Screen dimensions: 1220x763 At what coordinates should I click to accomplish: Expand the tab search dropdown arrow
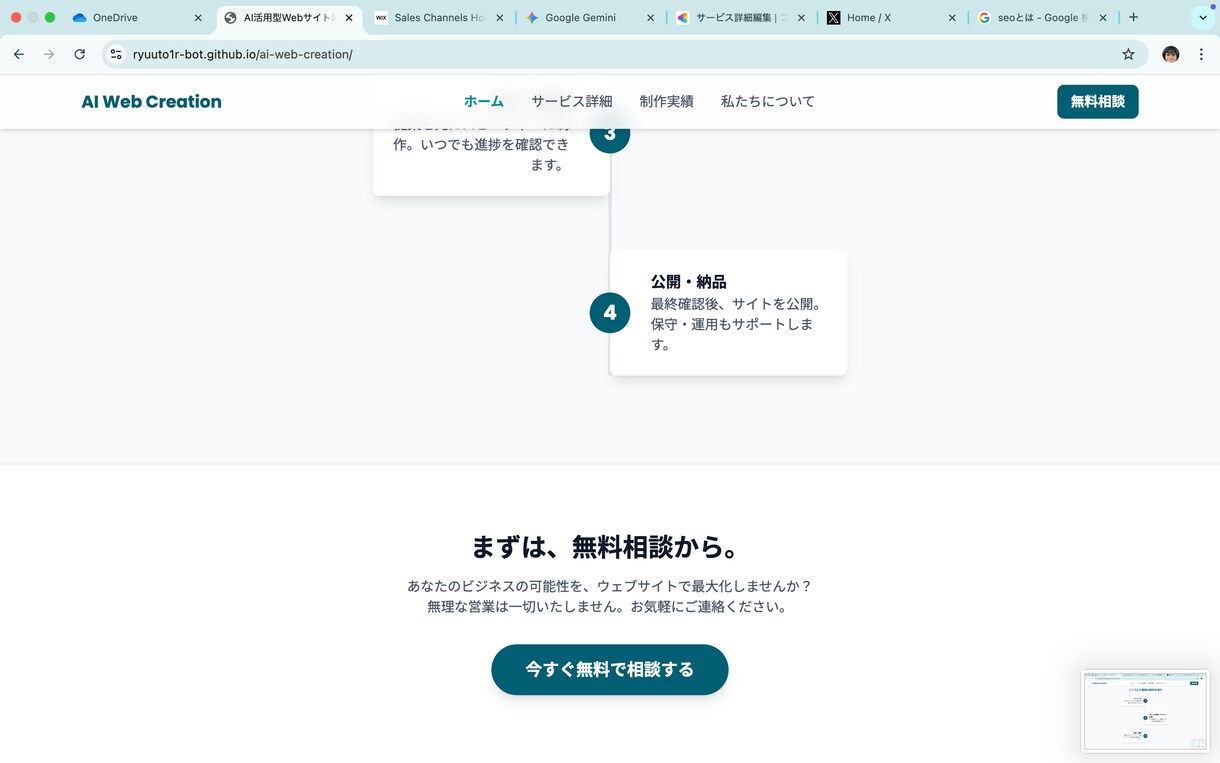pyautogui.click(x=1203, y=18)
